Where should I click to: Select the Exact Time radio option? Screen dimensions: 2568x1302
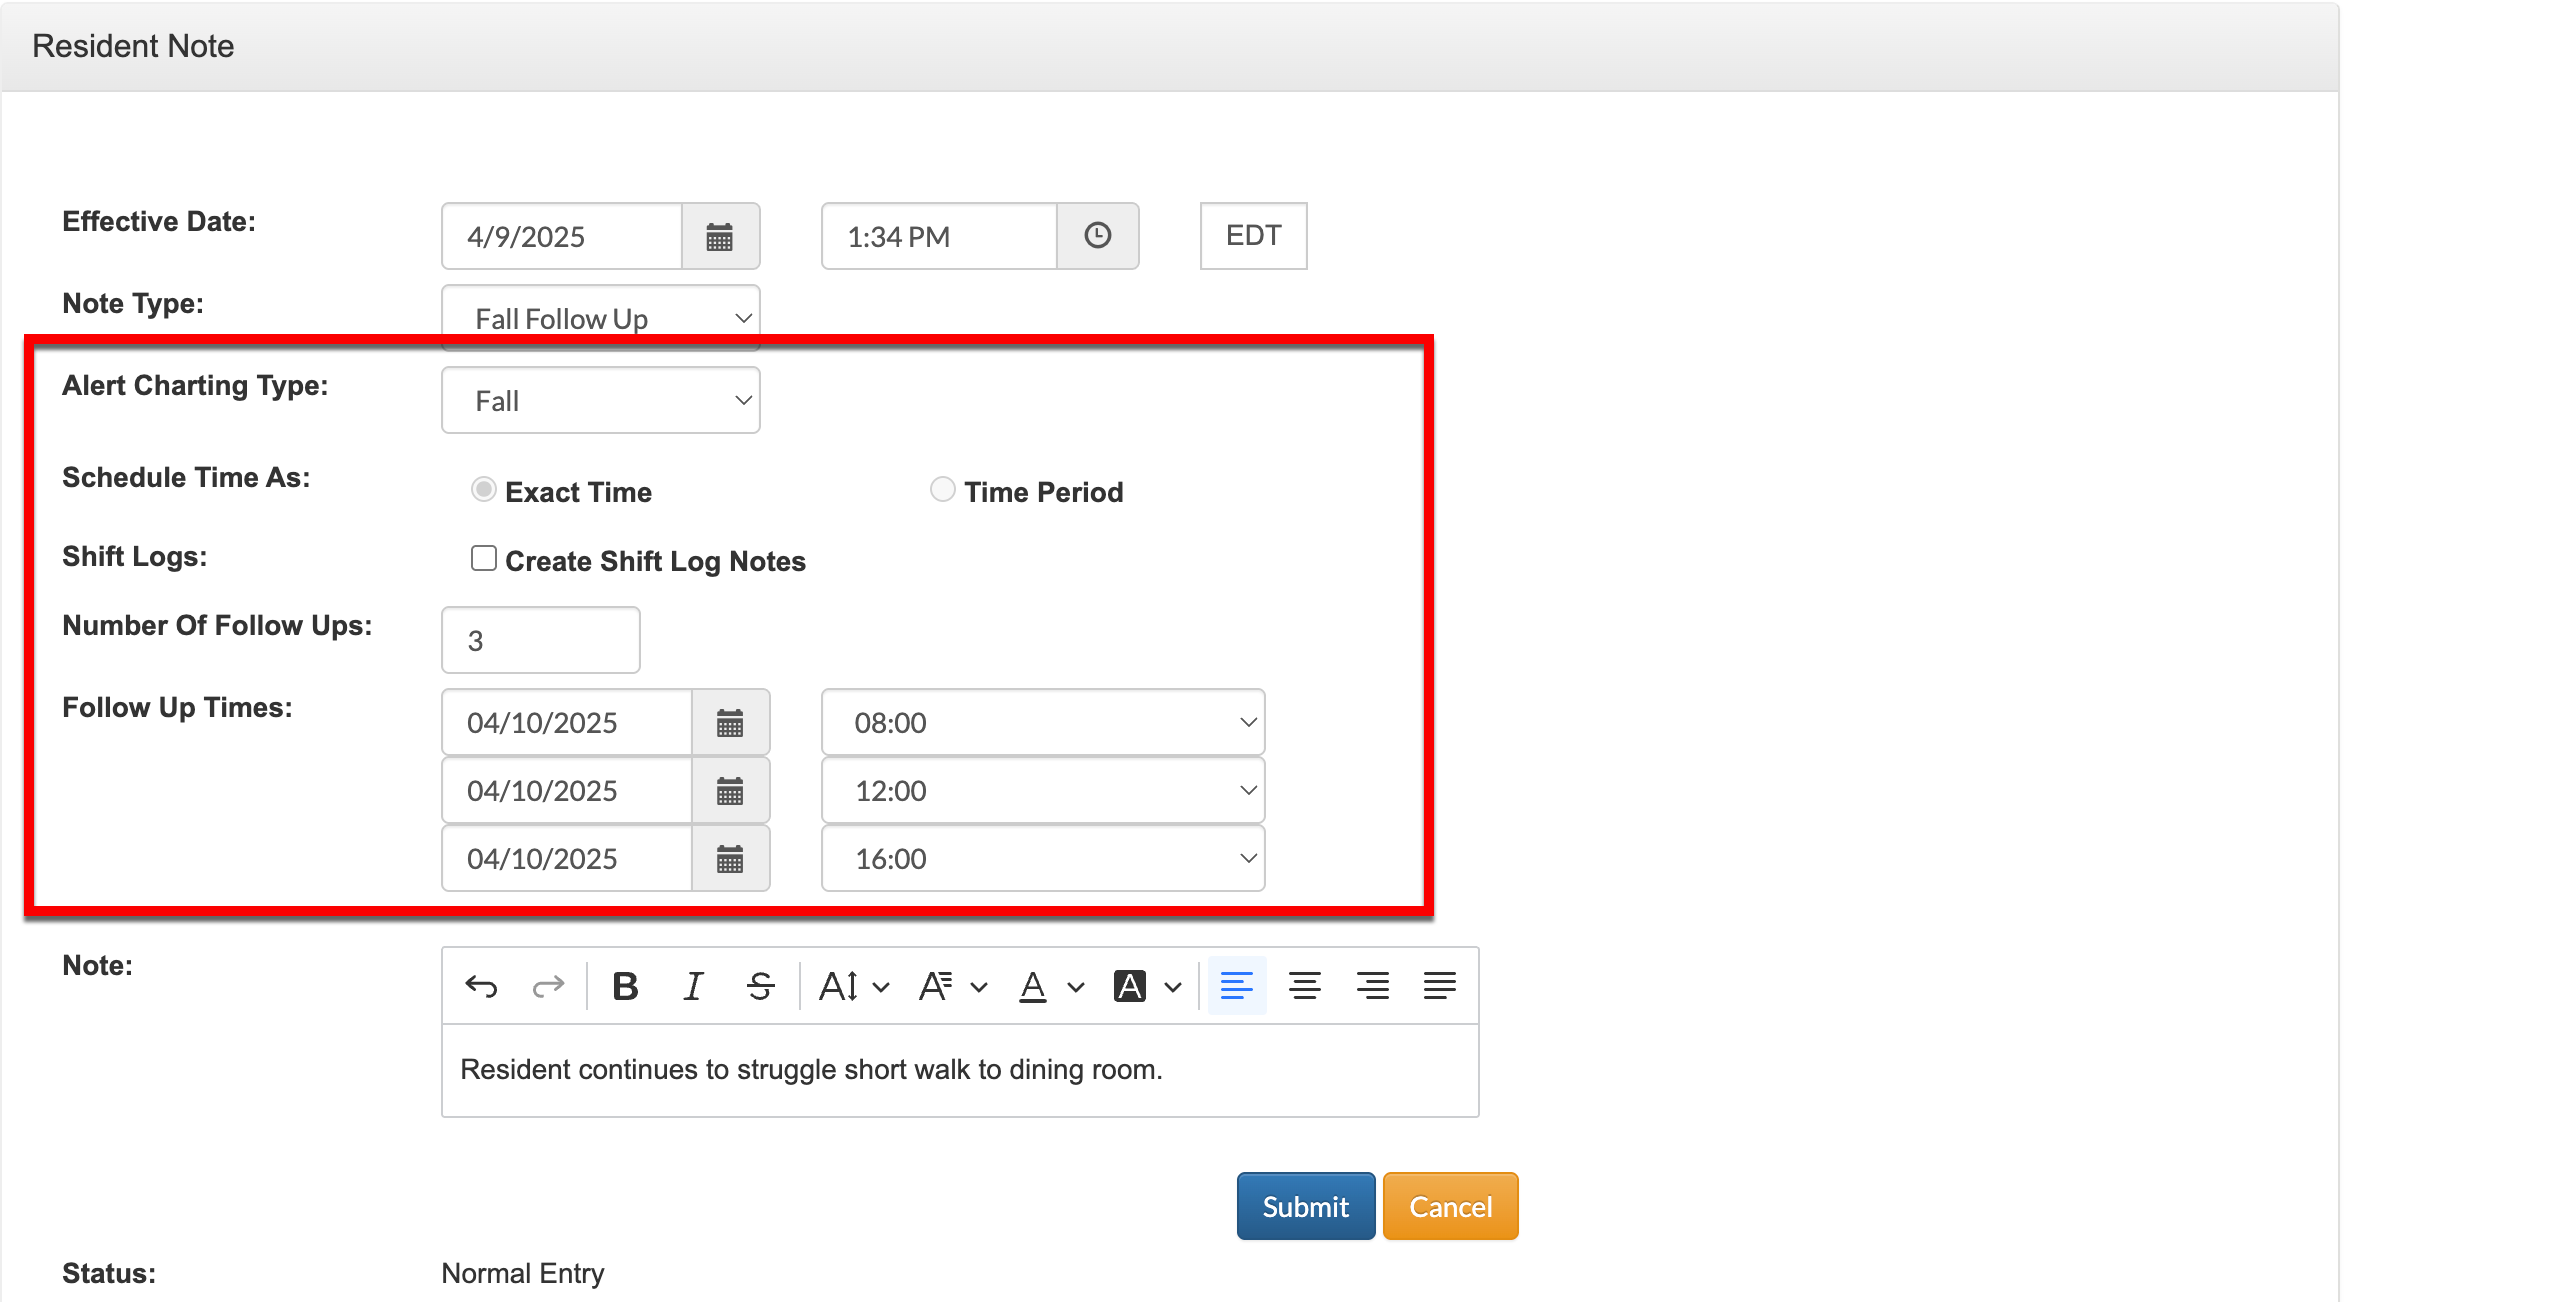coord(484,490)
